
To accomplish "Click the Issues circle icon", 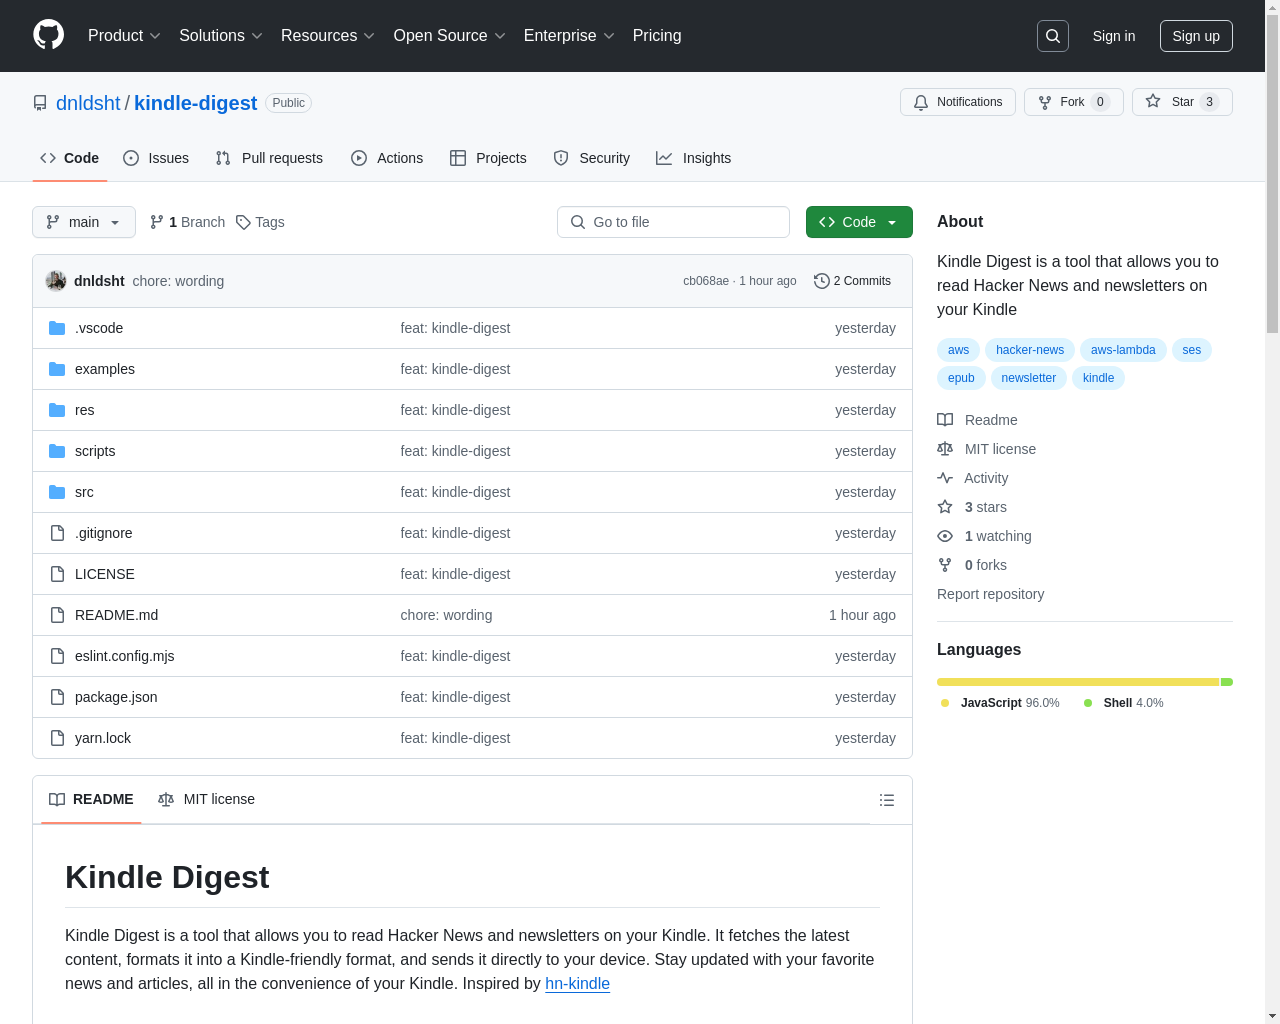I will pos(131,158).
